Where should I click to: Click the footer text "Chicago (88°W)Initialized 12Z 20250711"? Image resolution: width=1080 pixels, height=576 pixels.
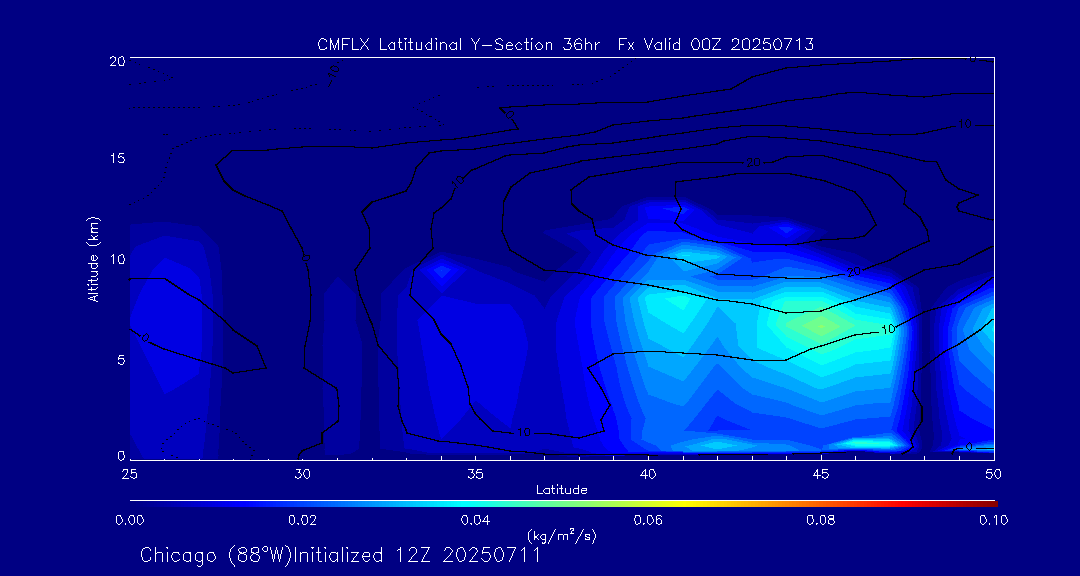[x=340, y=555]
